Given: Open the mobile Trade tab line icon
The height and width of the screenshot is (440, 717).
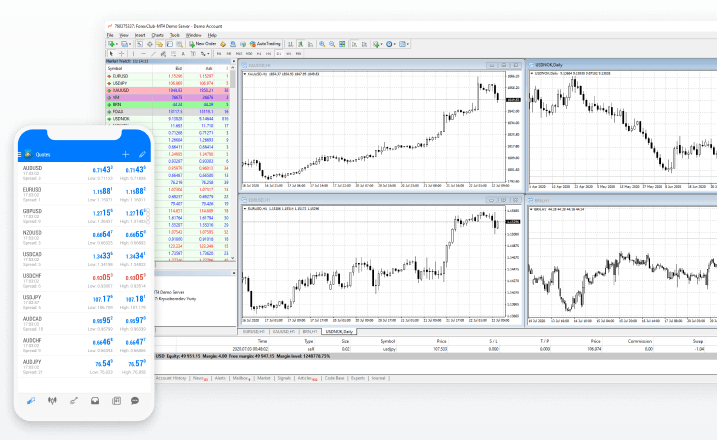Looking at the screenshot, I should [x=74, y=401].
